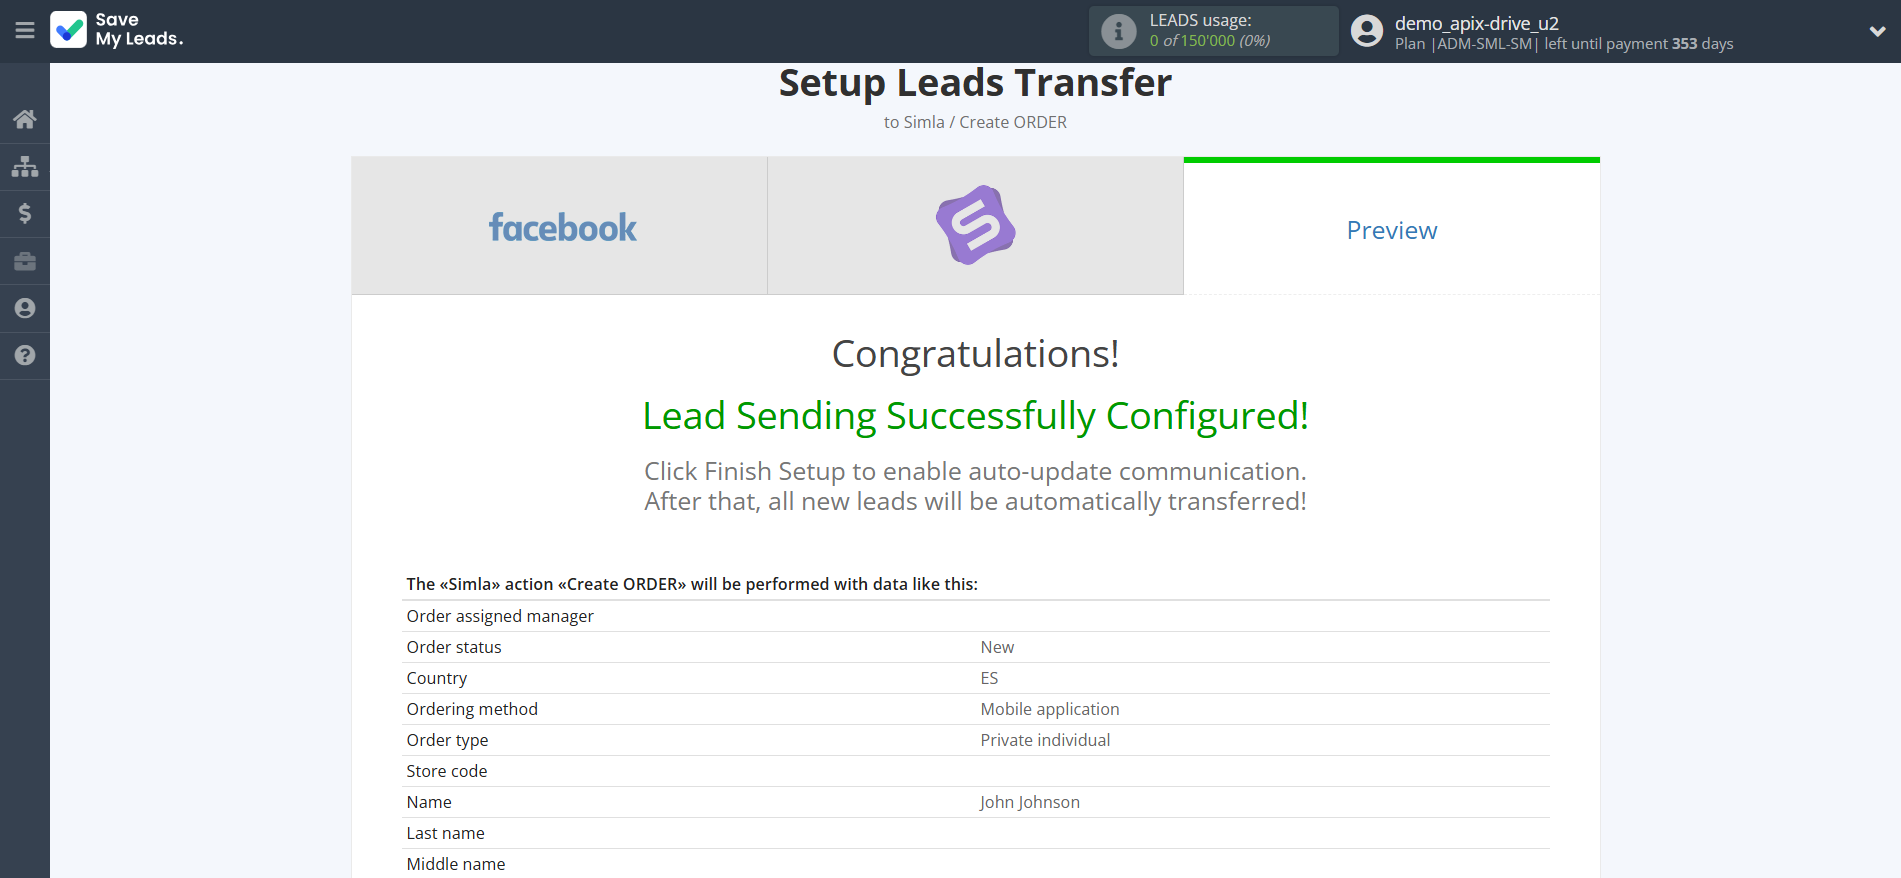1901x878 pixels.
Task: Click the Save My Leads logo
Action: click(69, 30)
